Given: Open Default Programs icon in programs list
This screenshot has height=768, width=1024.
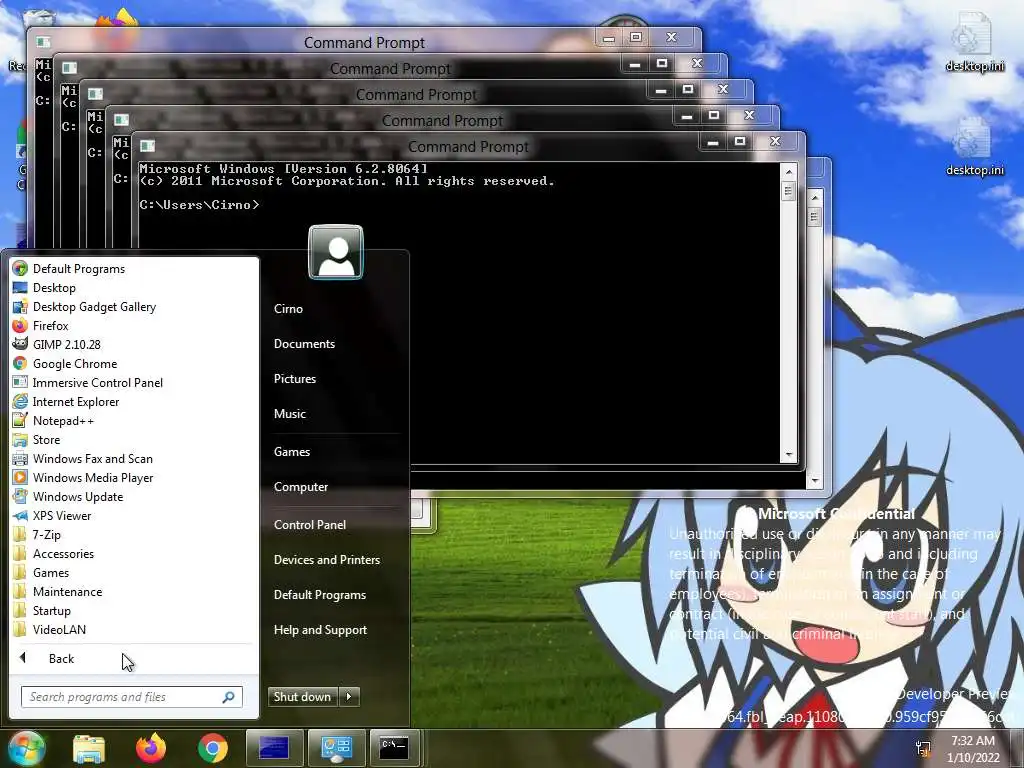Looking at the screenshot, I should point(20,268).
